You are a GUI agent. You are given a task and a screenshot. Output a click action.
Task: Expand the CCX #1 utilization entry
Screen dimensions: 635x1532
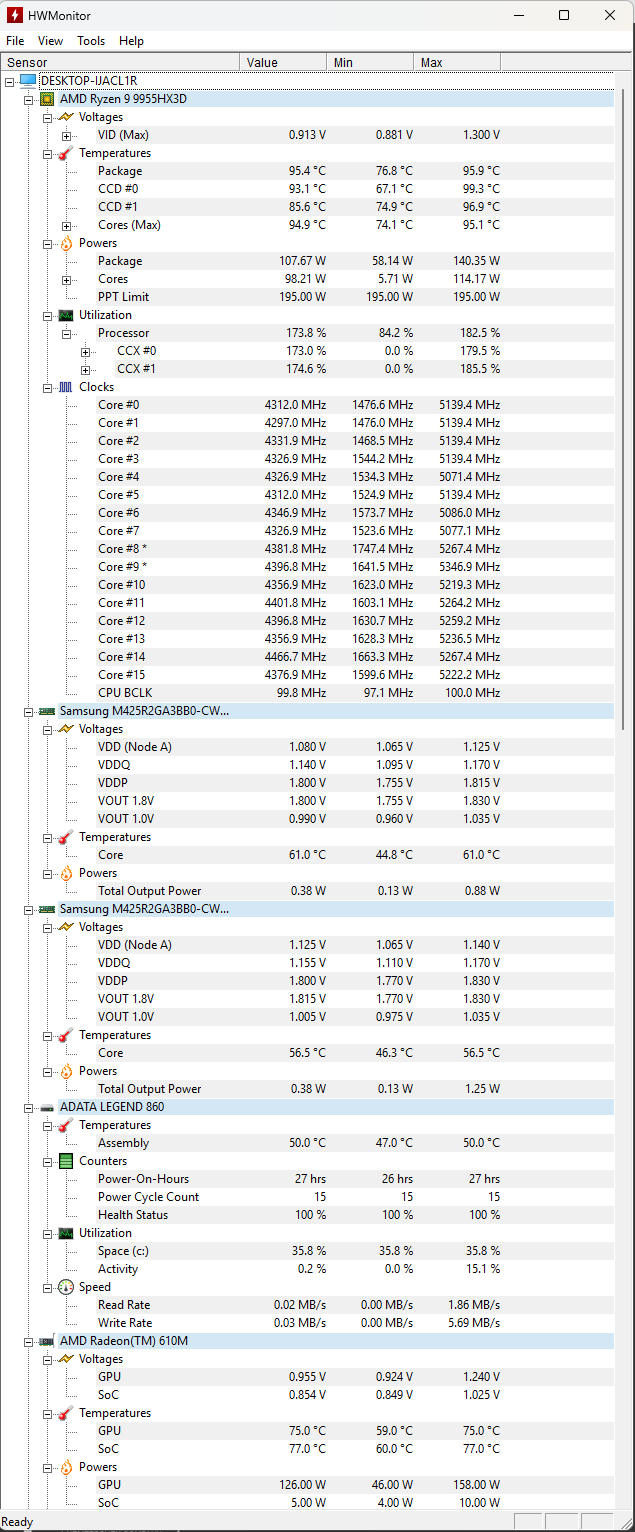pyautogui.click(x=86, y=369)
